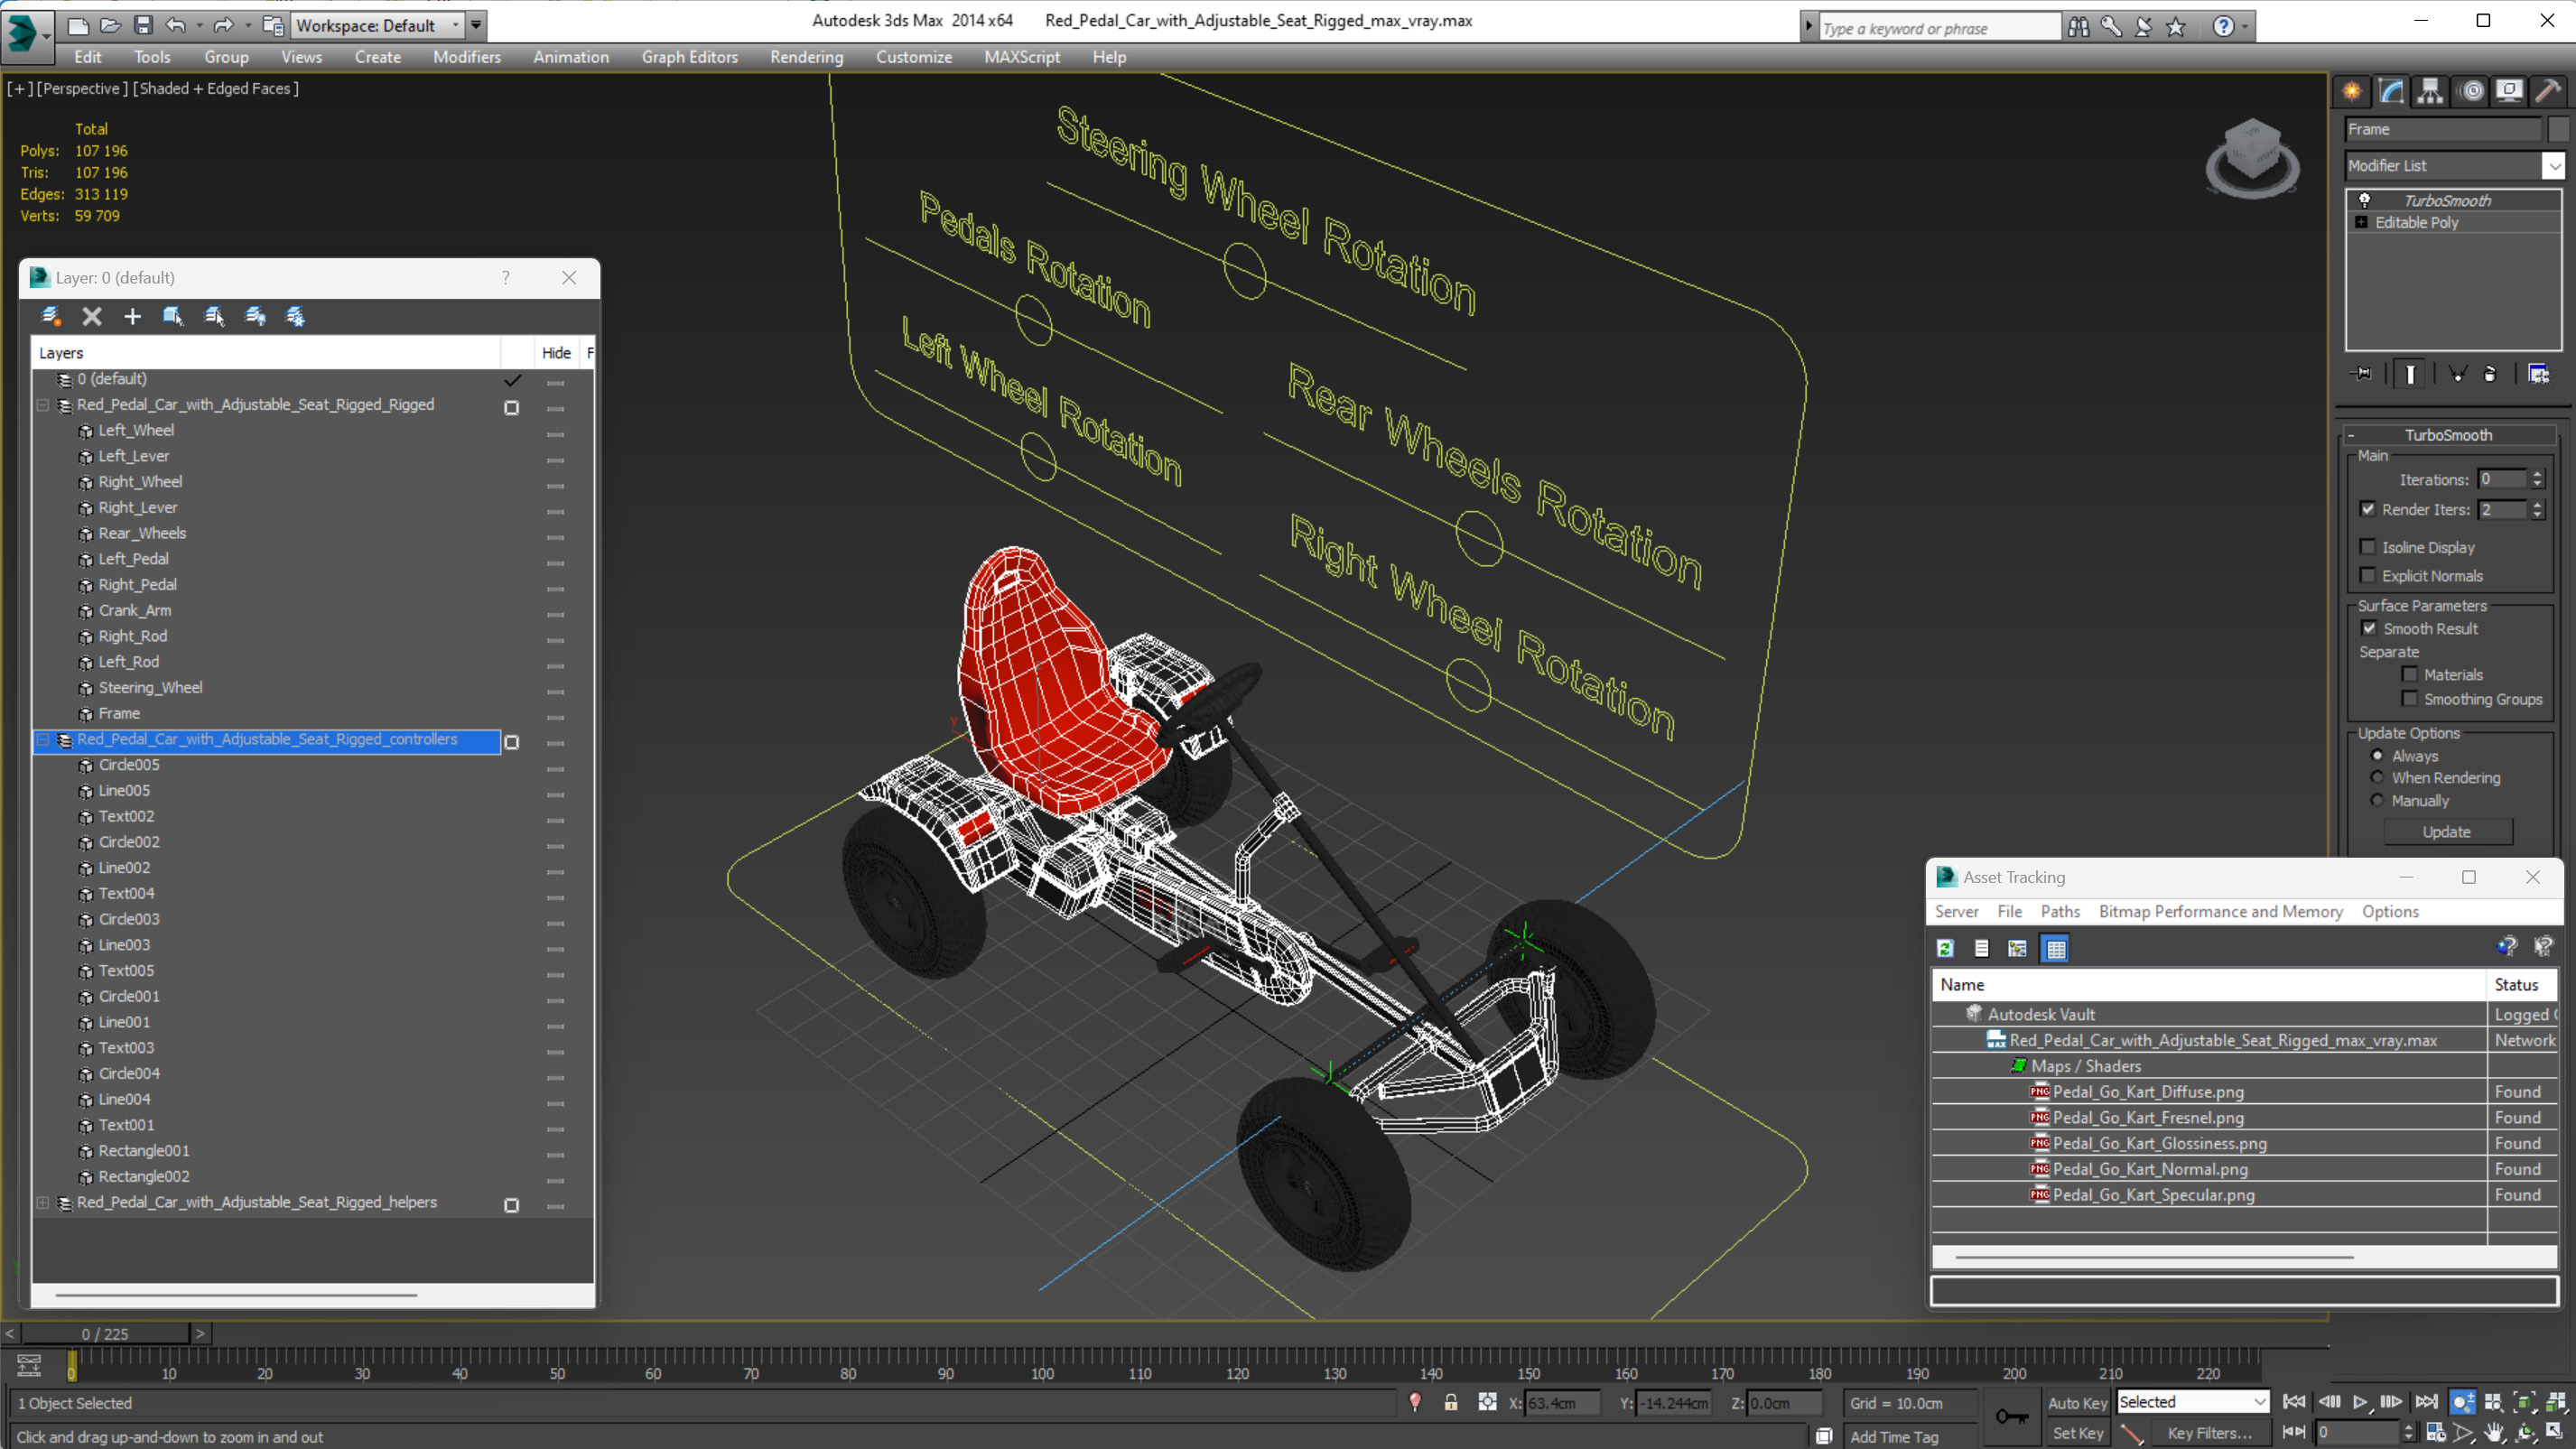The width and height of the screenshot is (2576, 1449).
Task: Open the Hierarchy command panel tab
Action: click(x=2430, y=92)
